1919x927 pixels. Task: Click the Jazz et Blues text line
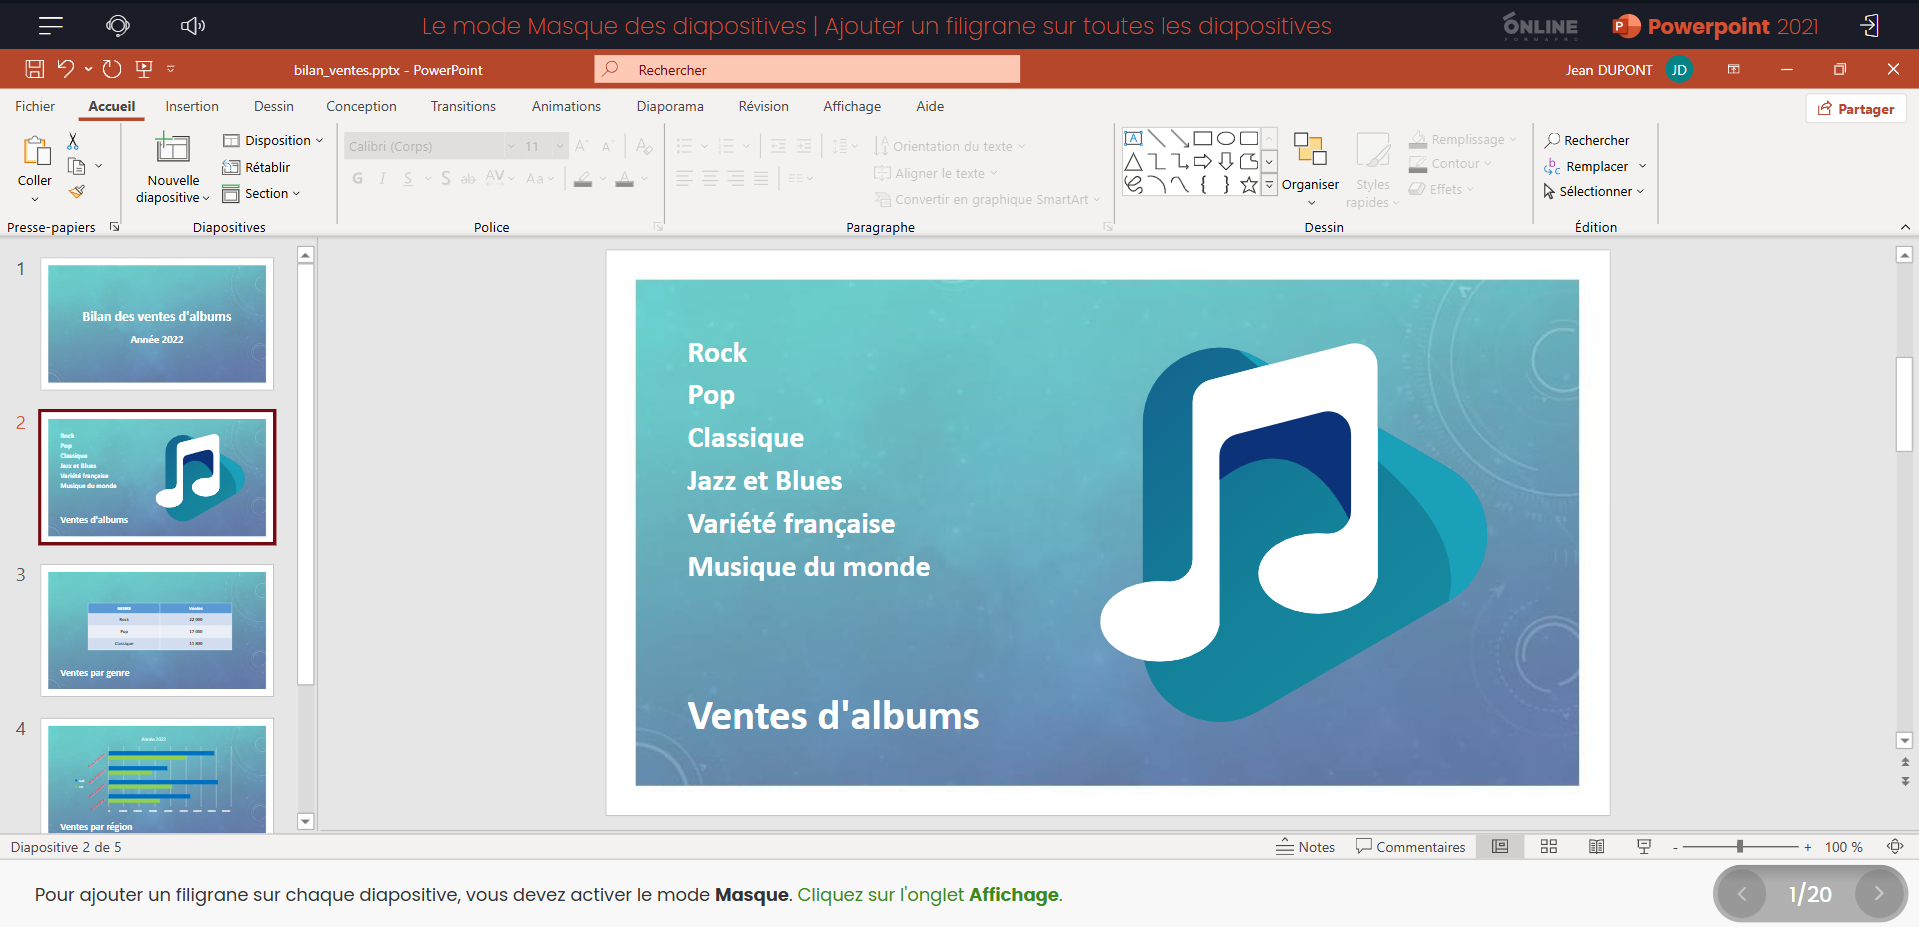[765, 481]
